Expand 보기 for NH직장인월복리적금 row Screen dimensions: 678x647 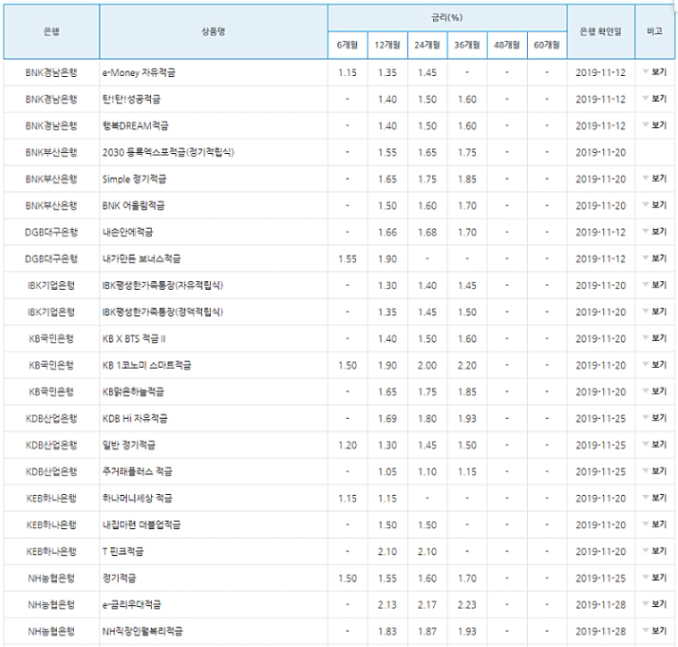point(655,631)
